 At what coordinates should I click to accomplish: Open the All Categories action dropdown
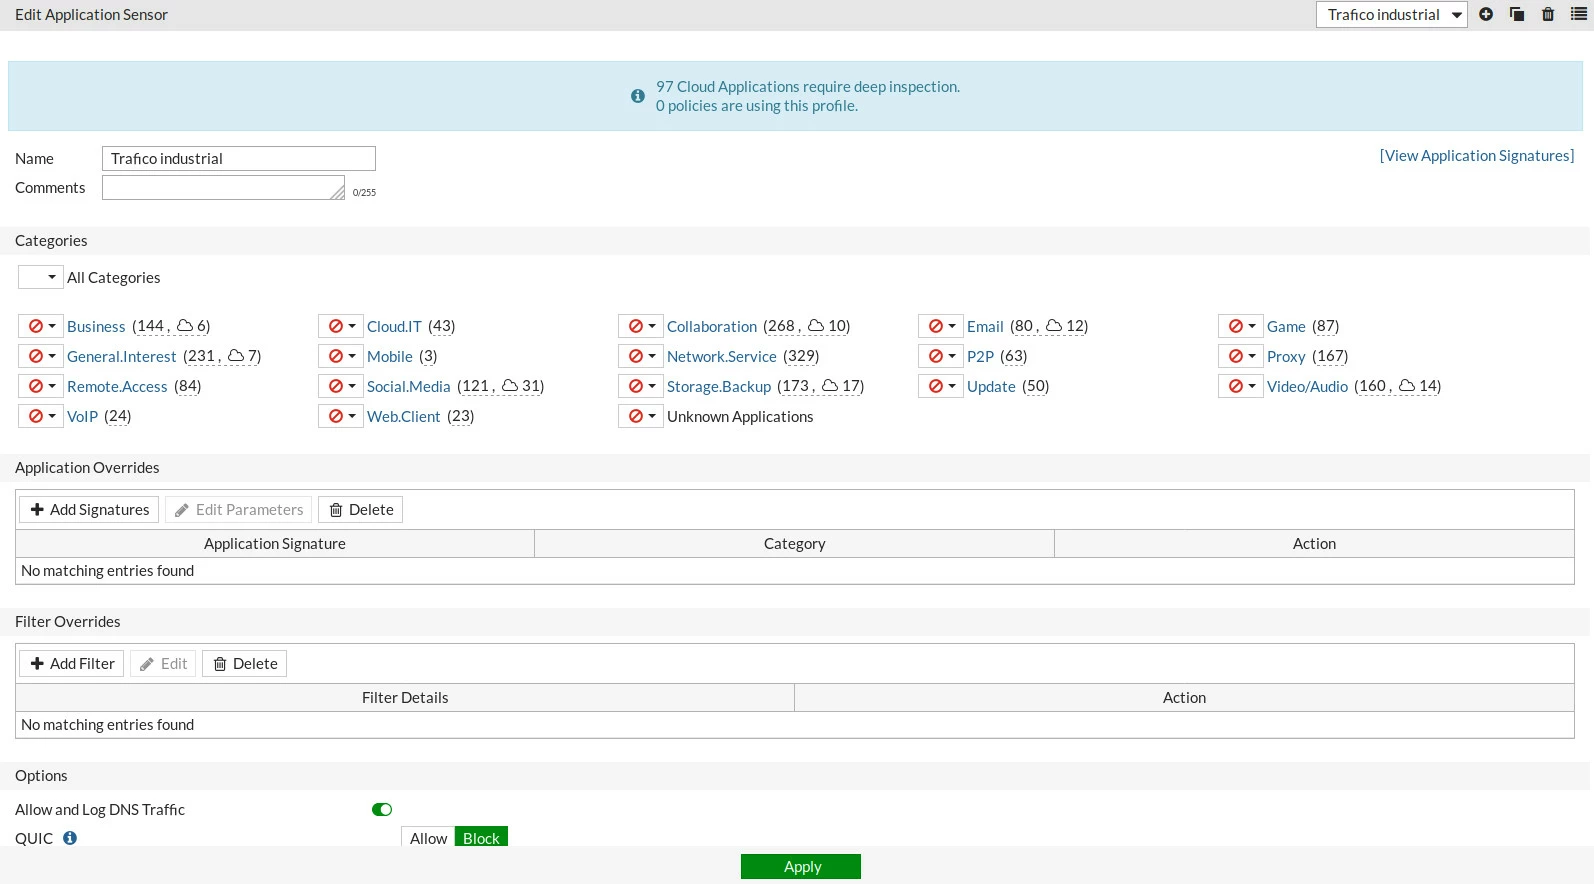41,277
